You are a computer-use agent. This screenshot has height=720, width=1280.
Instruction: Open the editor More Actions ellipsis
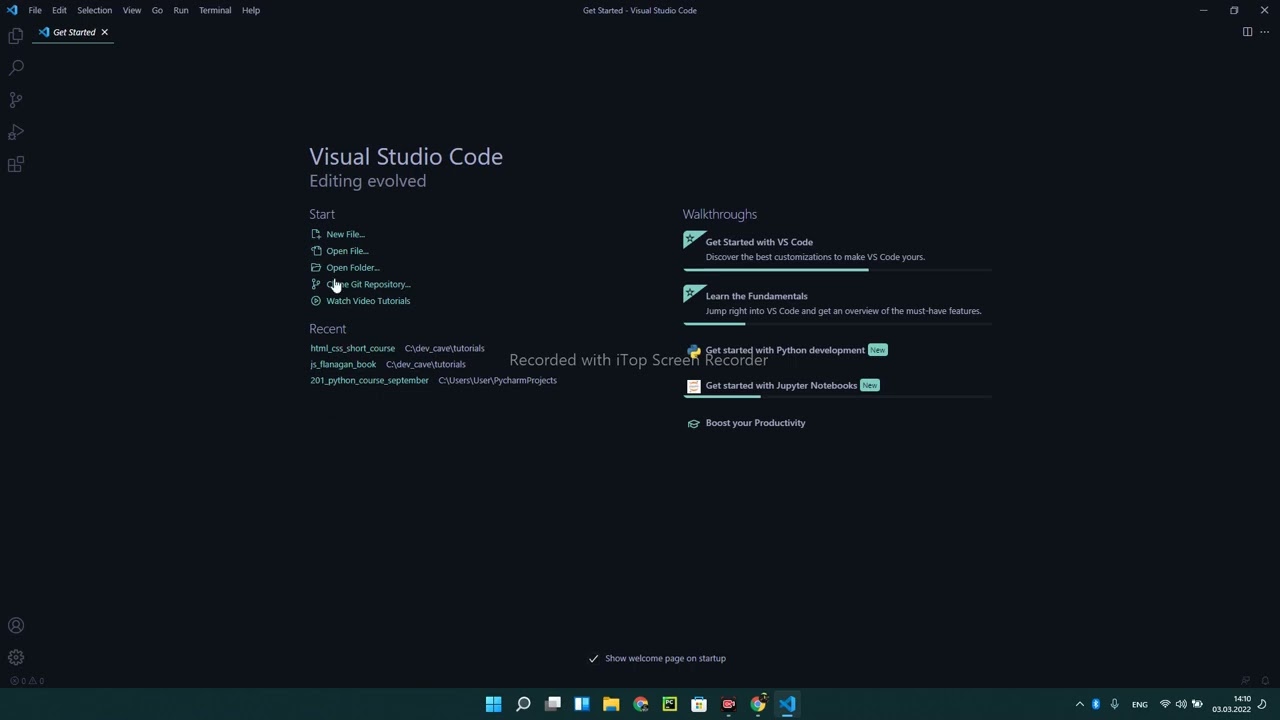(x=1264, y=32)
